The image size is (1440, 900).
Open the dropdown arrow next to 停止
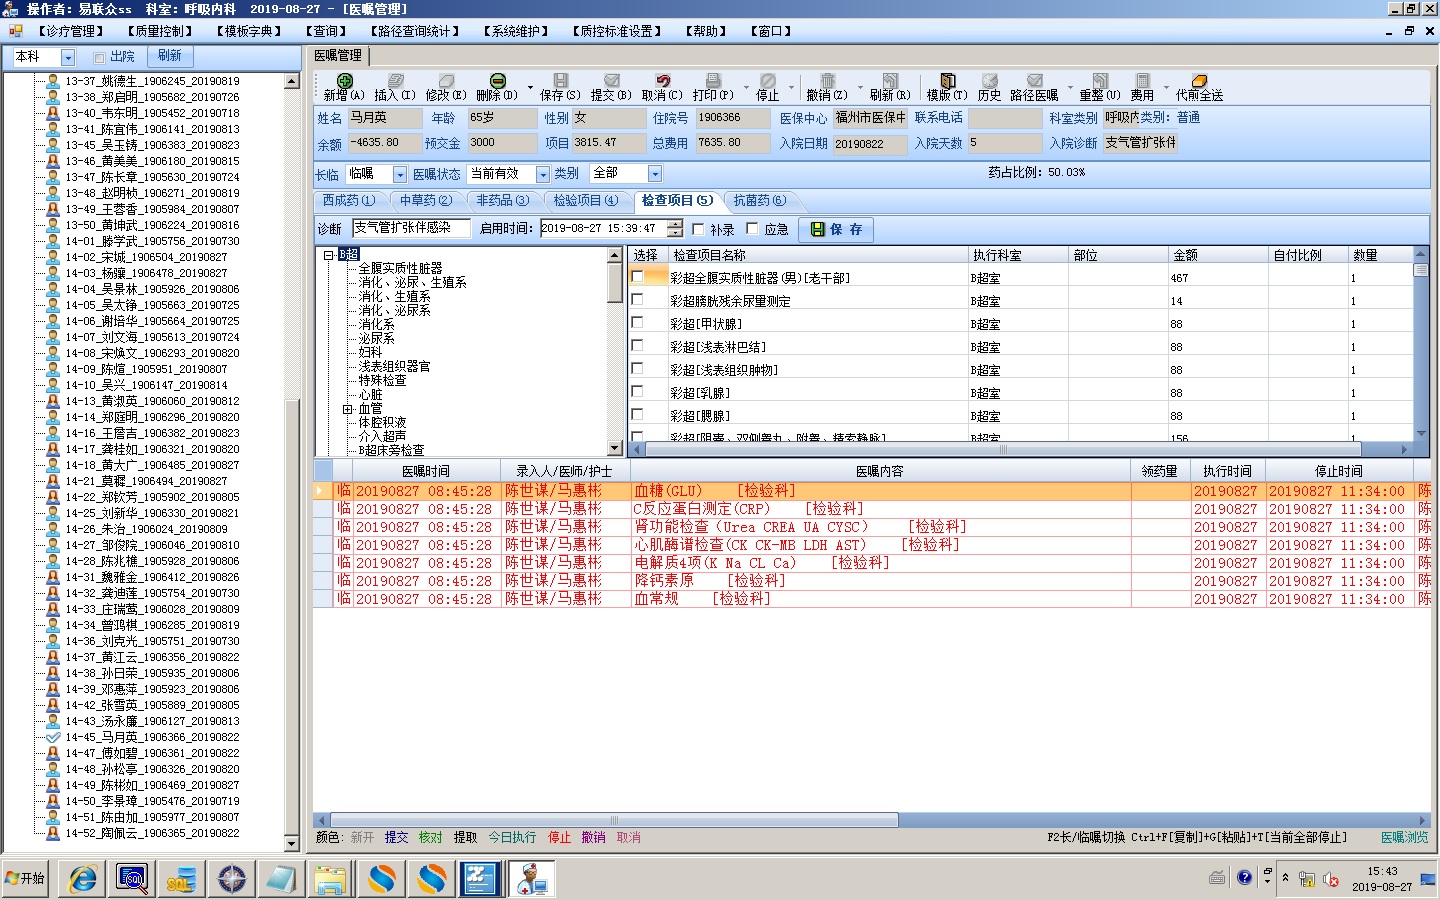[790, 87]
